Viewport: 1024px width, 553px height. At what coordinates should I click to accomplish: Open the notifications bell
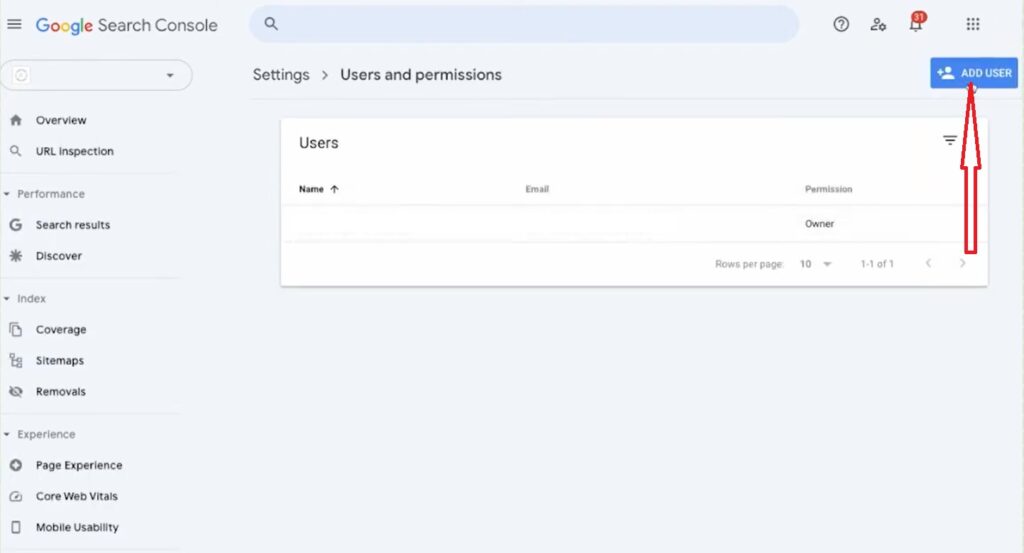tap(916, 24)
